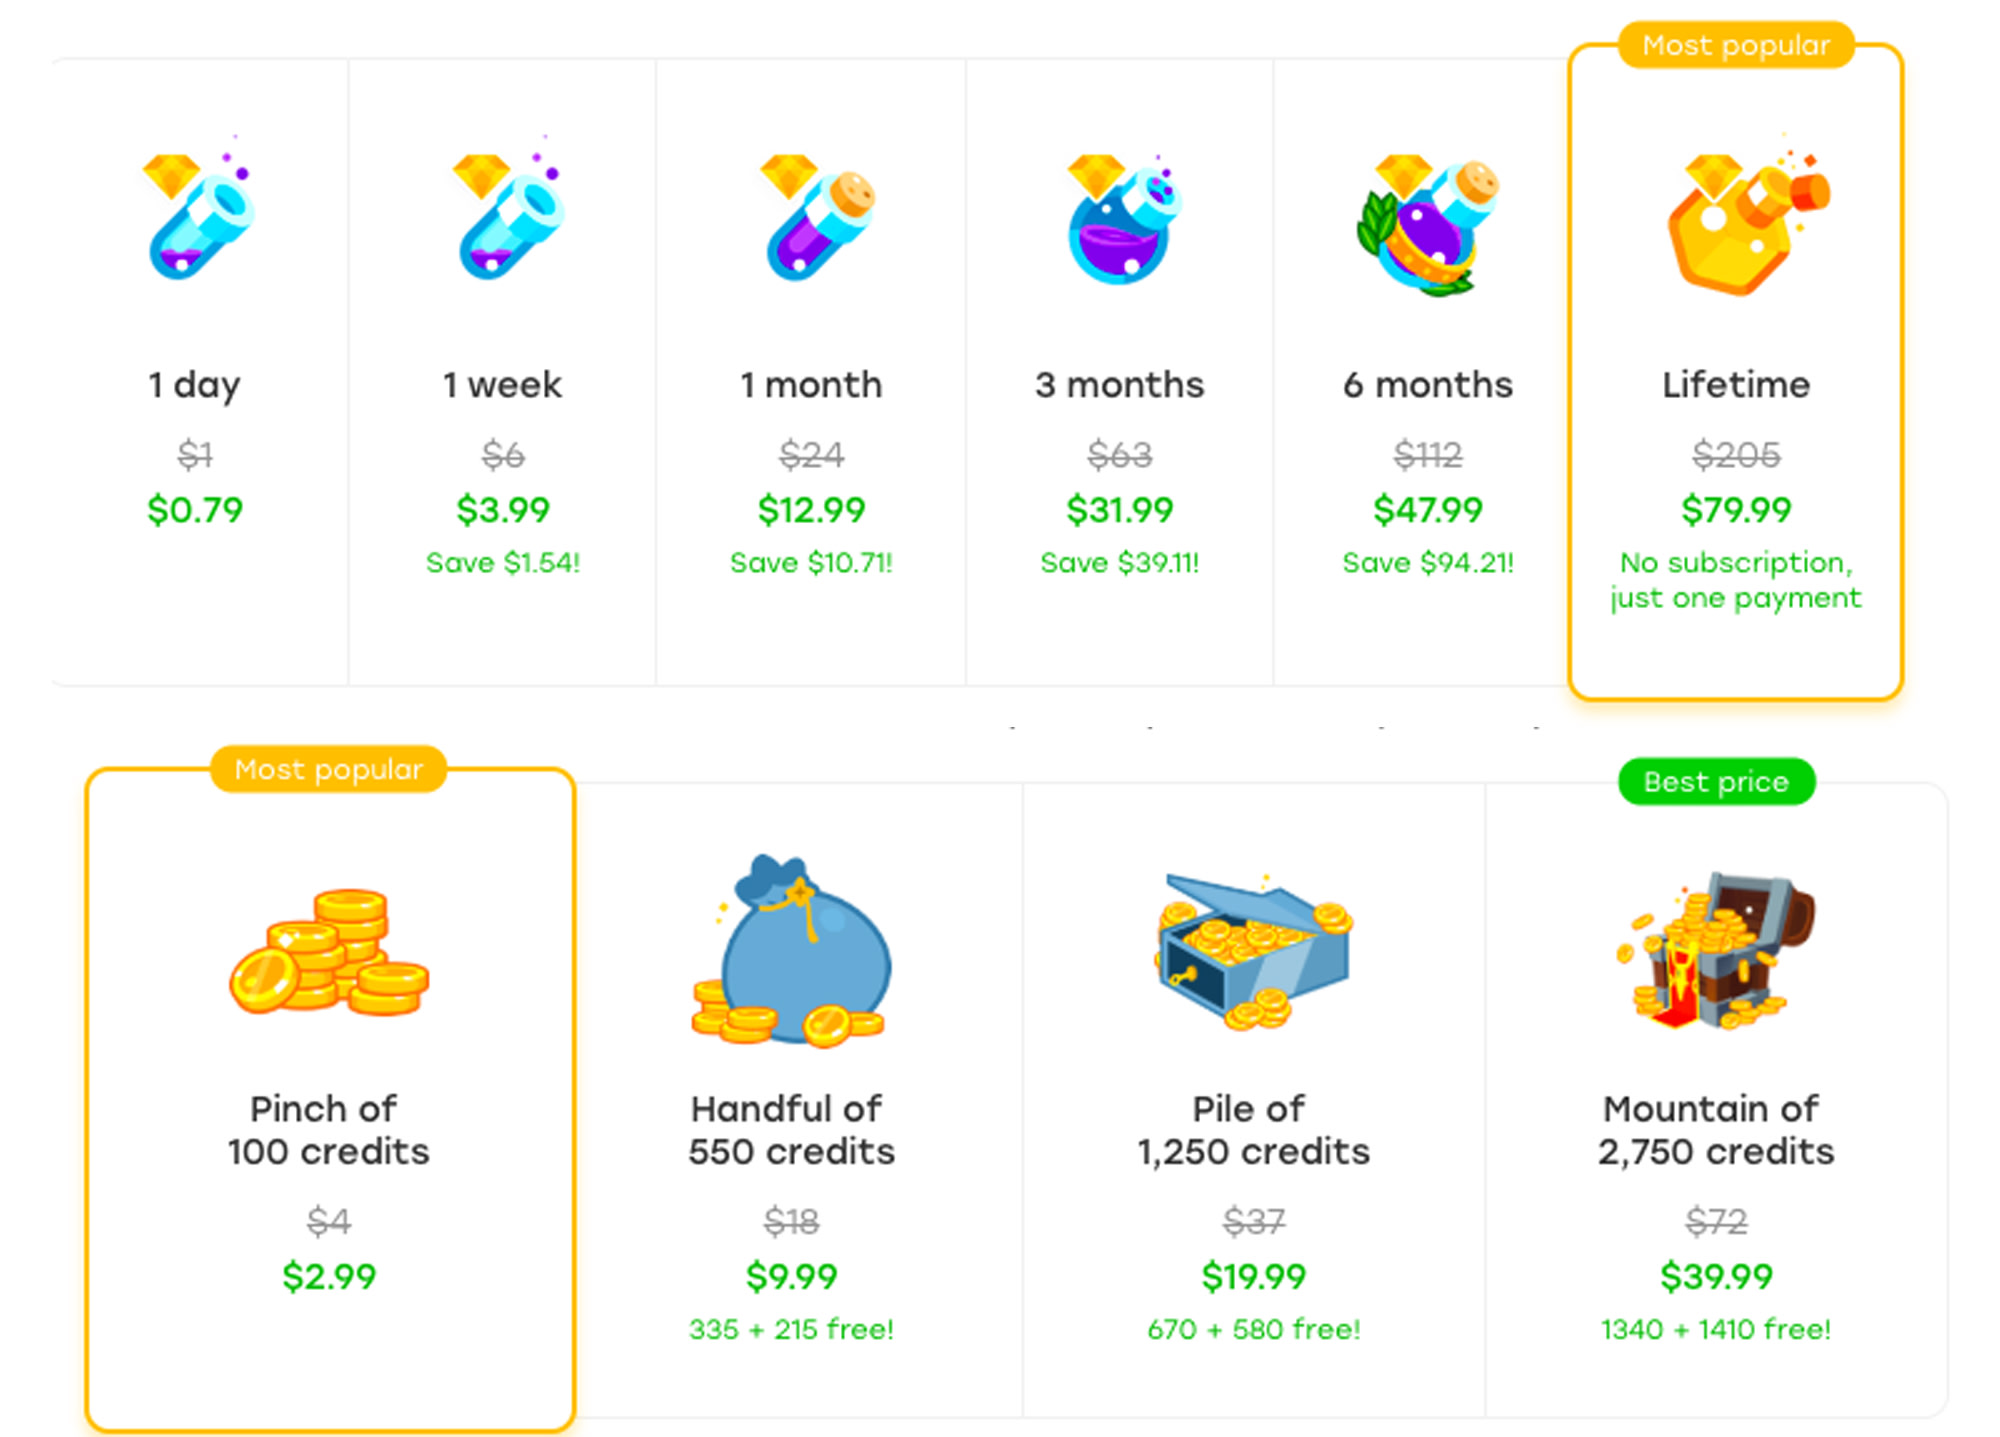Buy the $9.99 Handful of credits
Viewport: 2000px width, 1437px height.
click(791, 1276)
